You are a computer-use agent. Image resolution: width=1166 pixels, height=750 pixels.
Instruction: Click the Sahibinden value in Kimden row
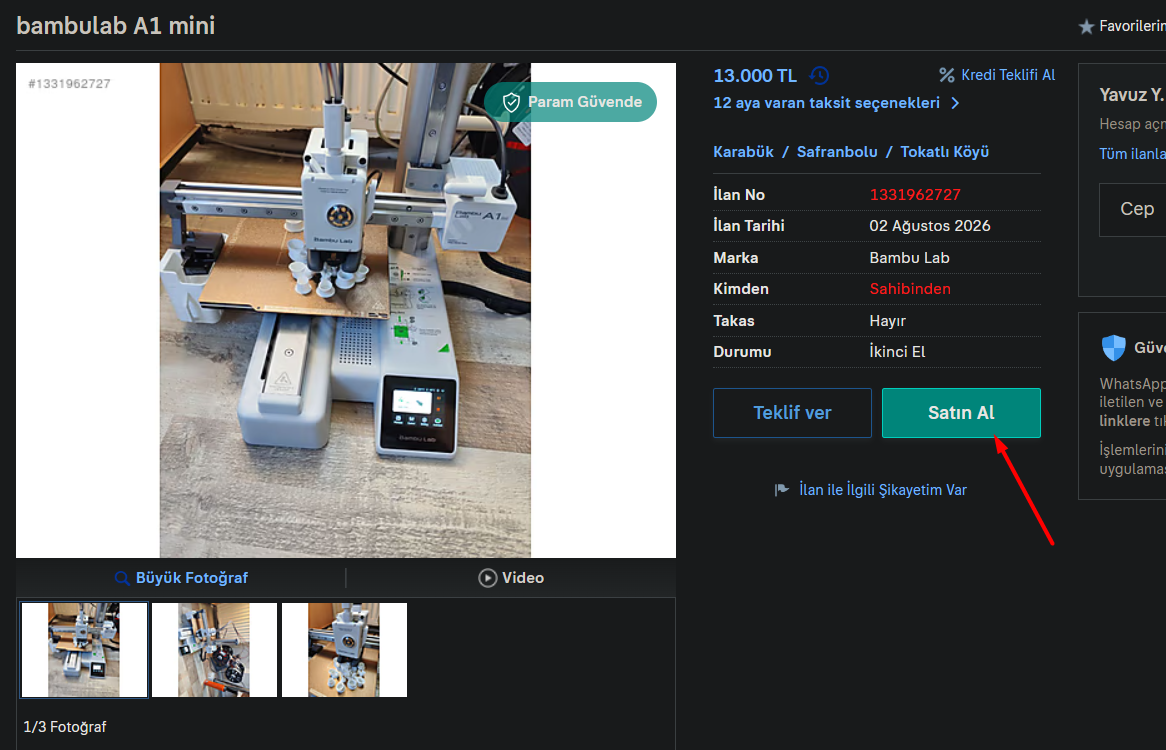tap(910, 288)
